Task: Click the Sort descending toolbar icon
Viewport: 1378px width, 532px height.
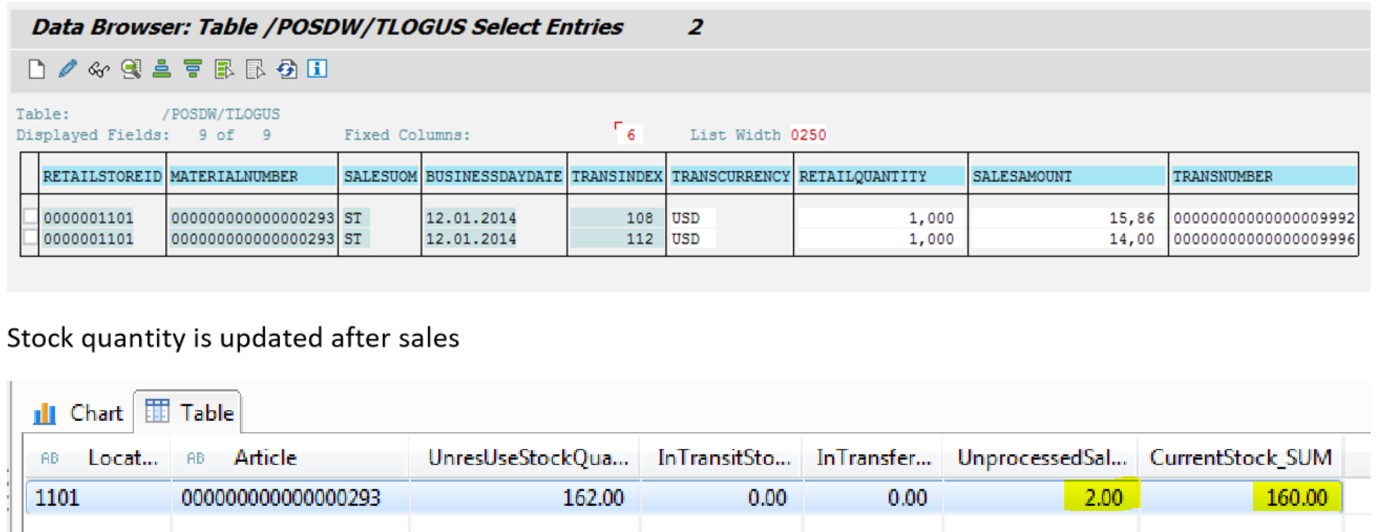Action: tap(193, 69)
